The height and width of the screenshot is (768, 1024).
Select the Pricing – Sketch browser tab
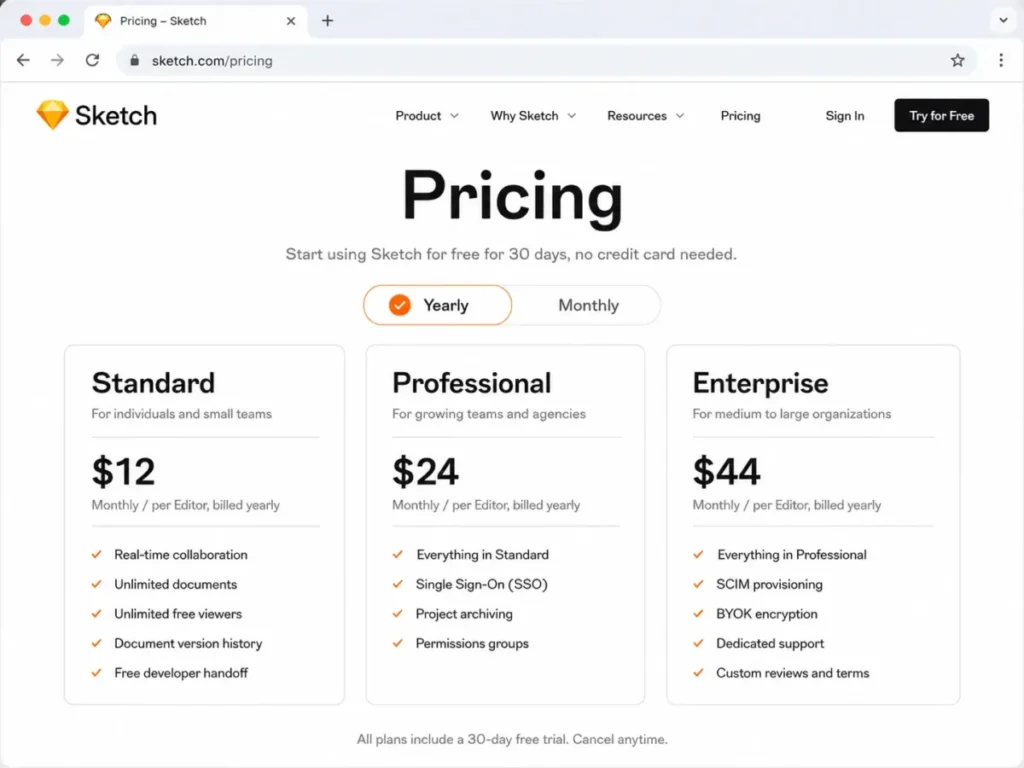(195, 21)
